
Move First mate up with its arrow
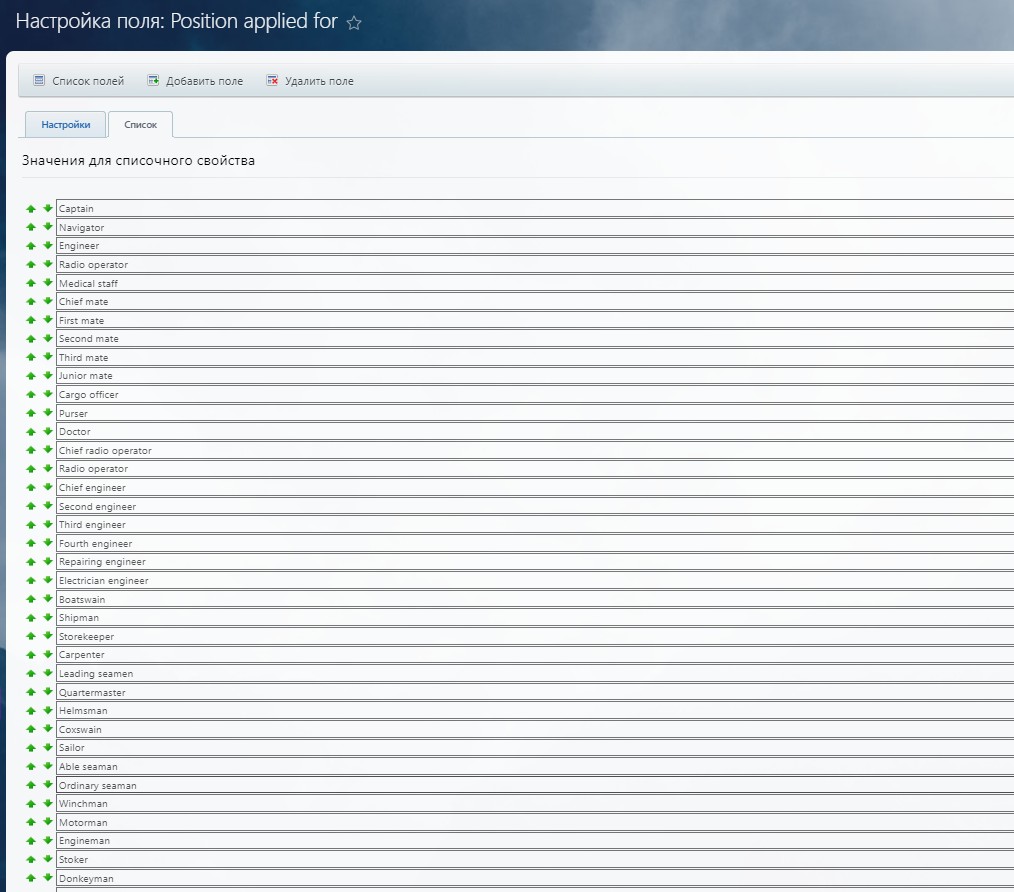[x=30, y=320]
